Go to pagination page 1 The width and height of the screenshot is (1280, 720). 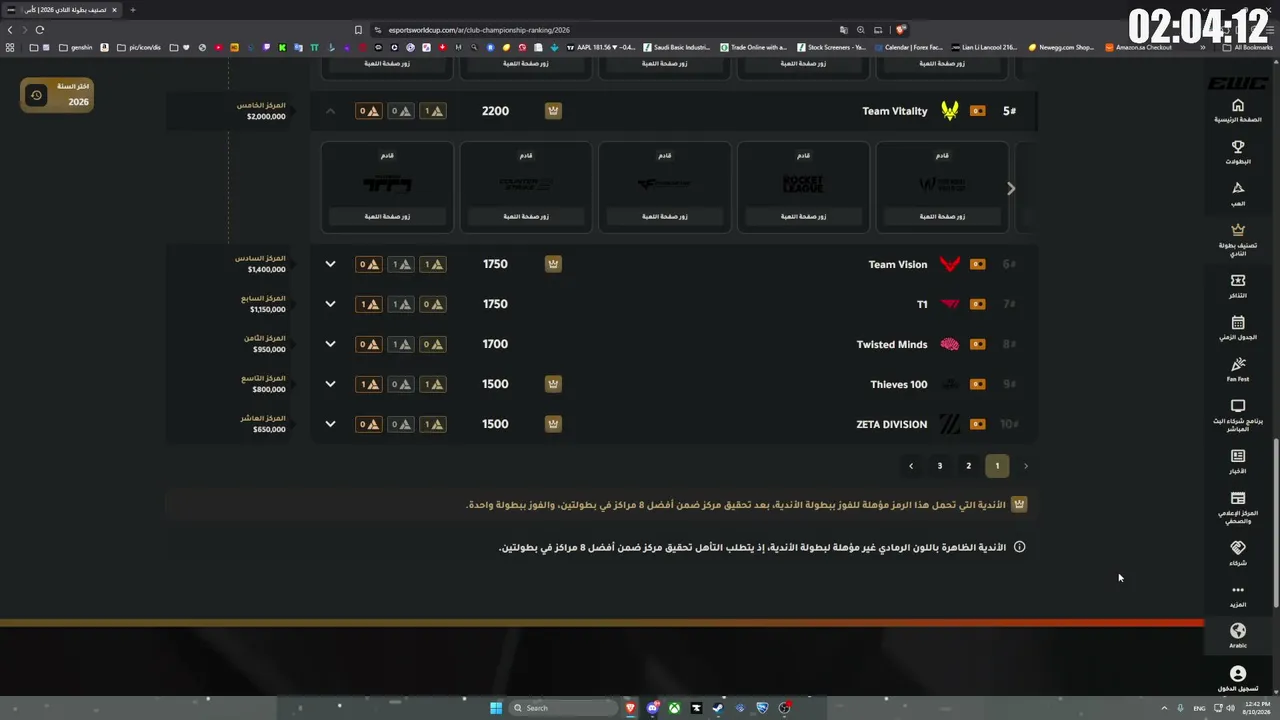tap(997, 466)
